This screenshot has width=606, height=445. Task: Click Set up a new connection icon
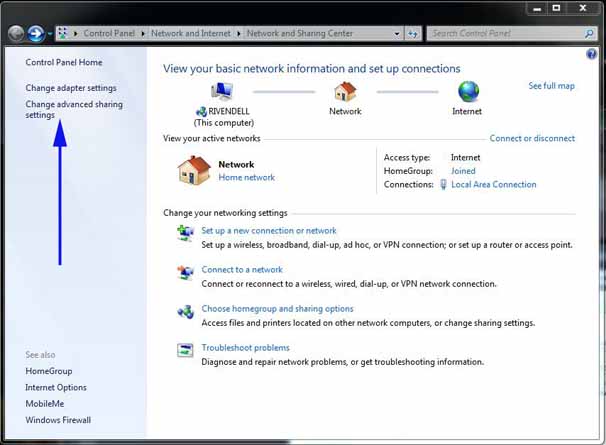185,233
